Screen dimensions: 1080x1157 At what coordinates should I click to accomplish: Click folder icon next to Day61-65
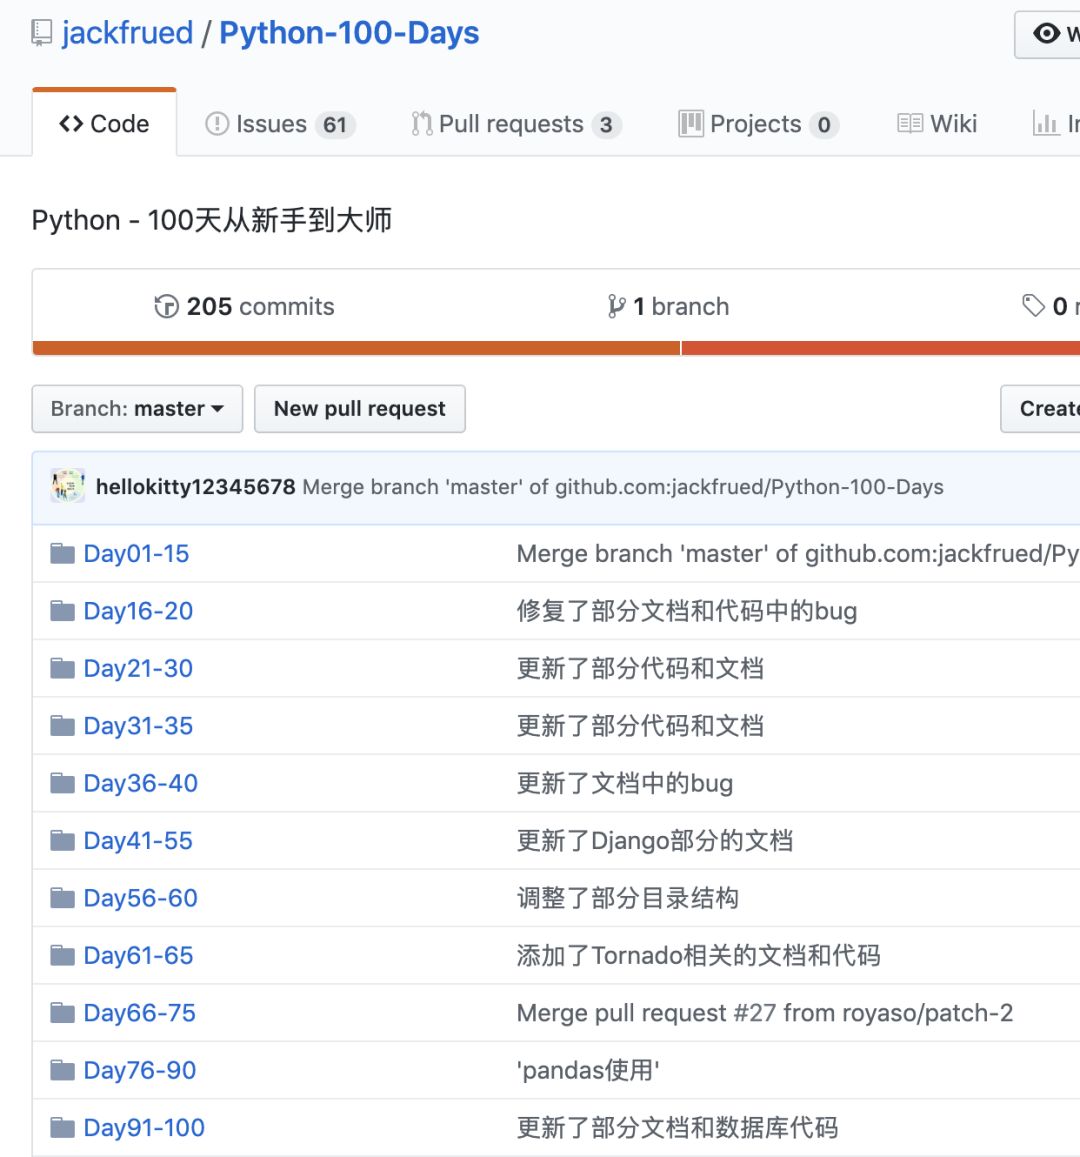[63, 956]
